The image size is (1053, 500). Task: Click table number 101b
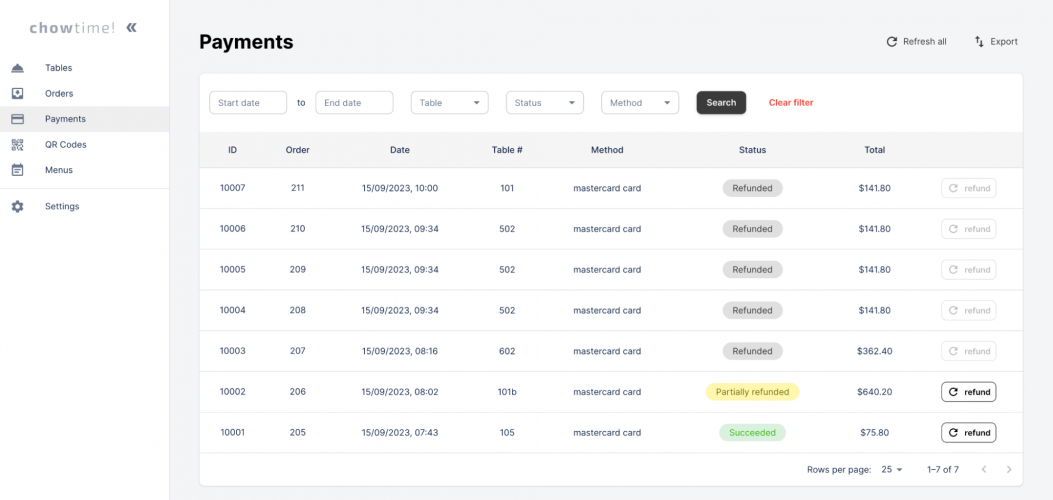[507, 392]
